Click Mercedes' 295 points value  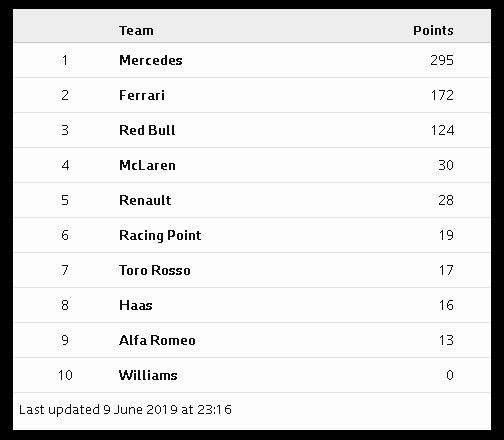tap(442, 60)
